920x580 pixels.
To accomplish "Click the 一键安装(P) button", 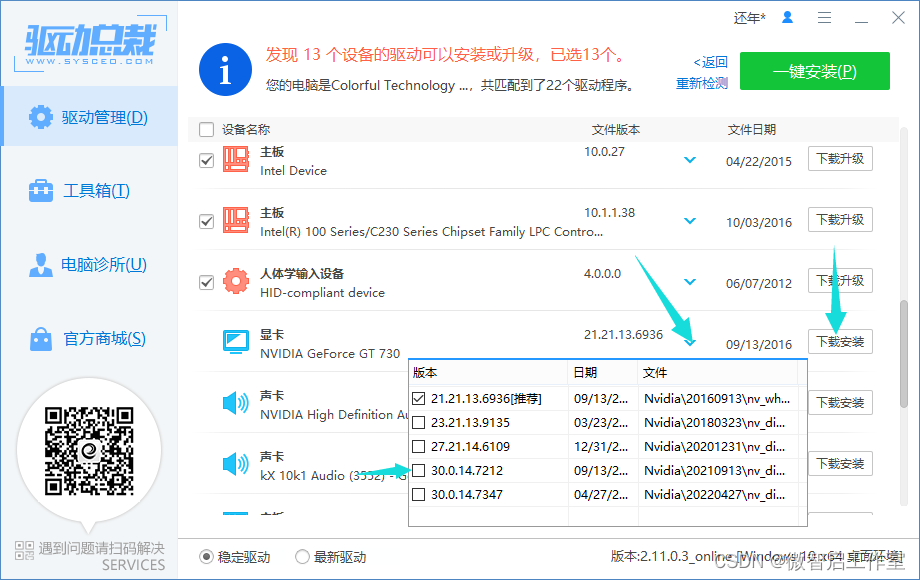I will coord(814,71).
